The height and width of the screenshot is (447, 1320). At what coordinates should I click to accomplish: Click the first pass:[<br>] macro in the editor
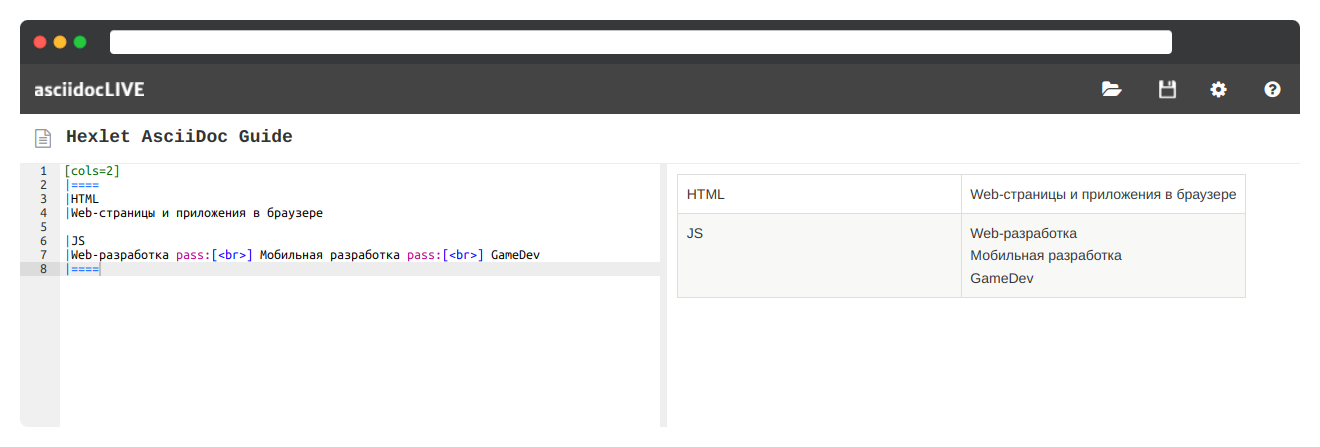(x=214, y=255)
